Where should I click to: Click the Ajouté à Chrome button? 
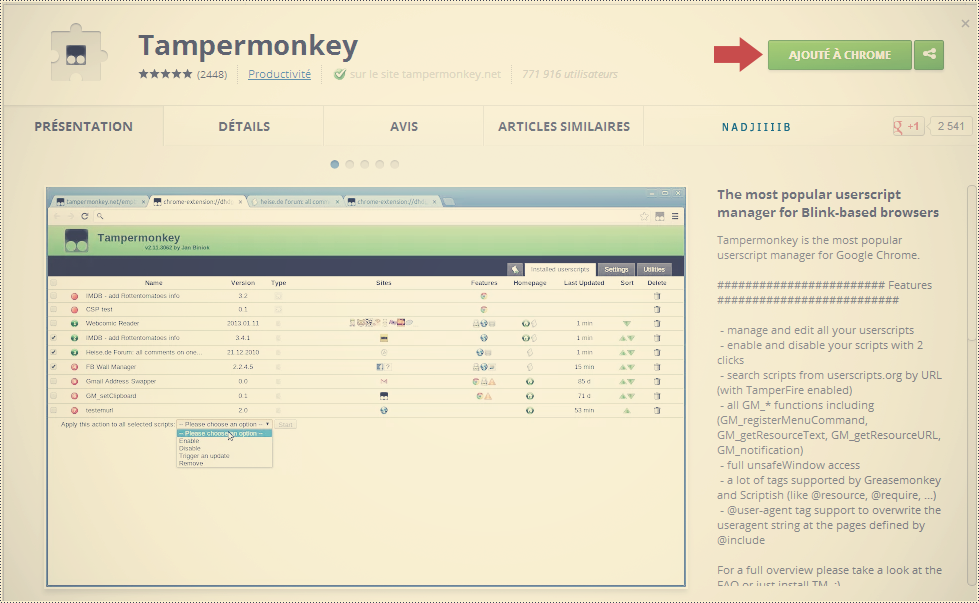840,55
